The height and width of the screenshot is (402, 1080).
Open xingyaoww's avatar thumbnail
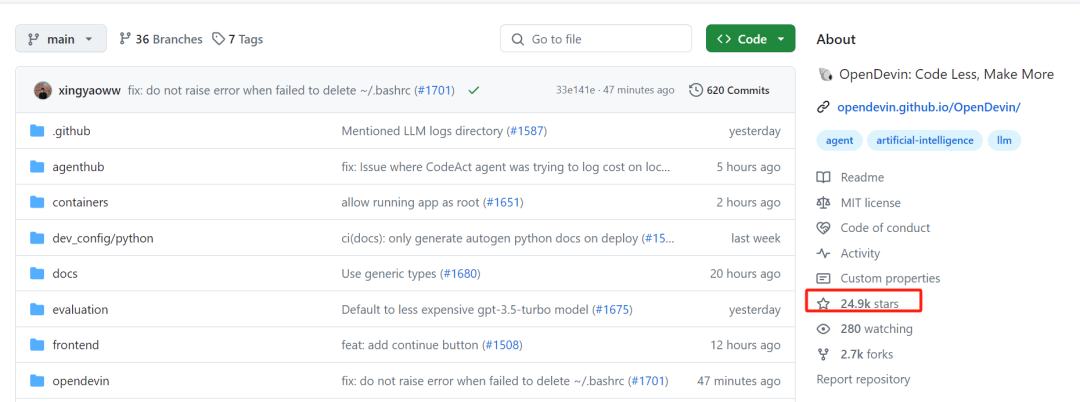coord(43,90)
